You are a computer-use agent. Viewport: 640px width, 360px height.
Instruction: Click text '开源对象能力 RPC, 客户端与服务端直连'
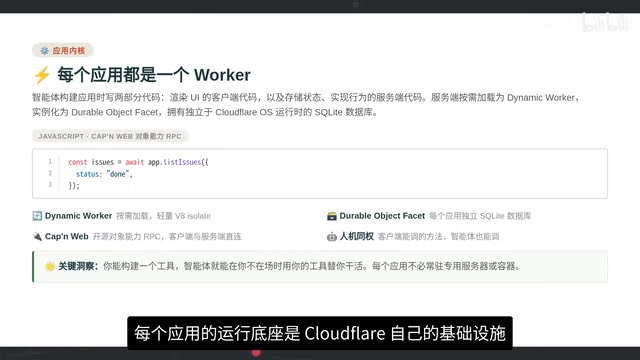point(167,236)
